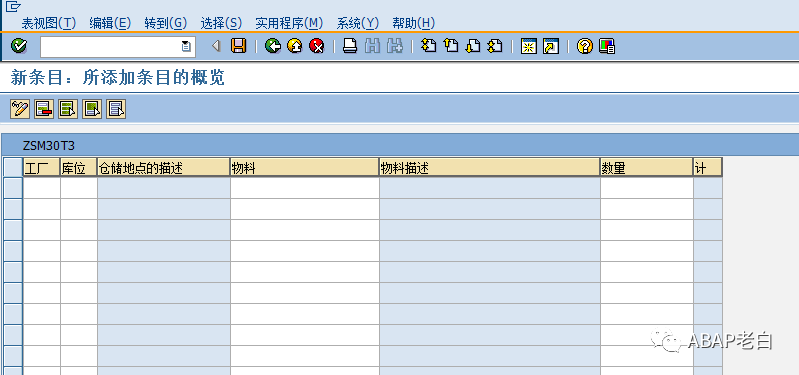The height and width of the screenshot is (375, 799).
Task: Select the second table row via its selector
Action: click(13, 209)
